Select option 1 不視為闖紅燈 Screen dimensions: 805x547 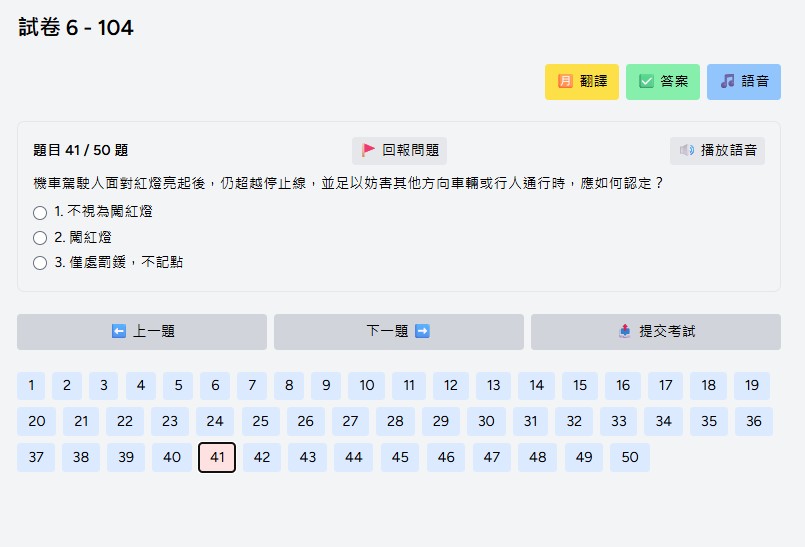[x=40, y=212]
